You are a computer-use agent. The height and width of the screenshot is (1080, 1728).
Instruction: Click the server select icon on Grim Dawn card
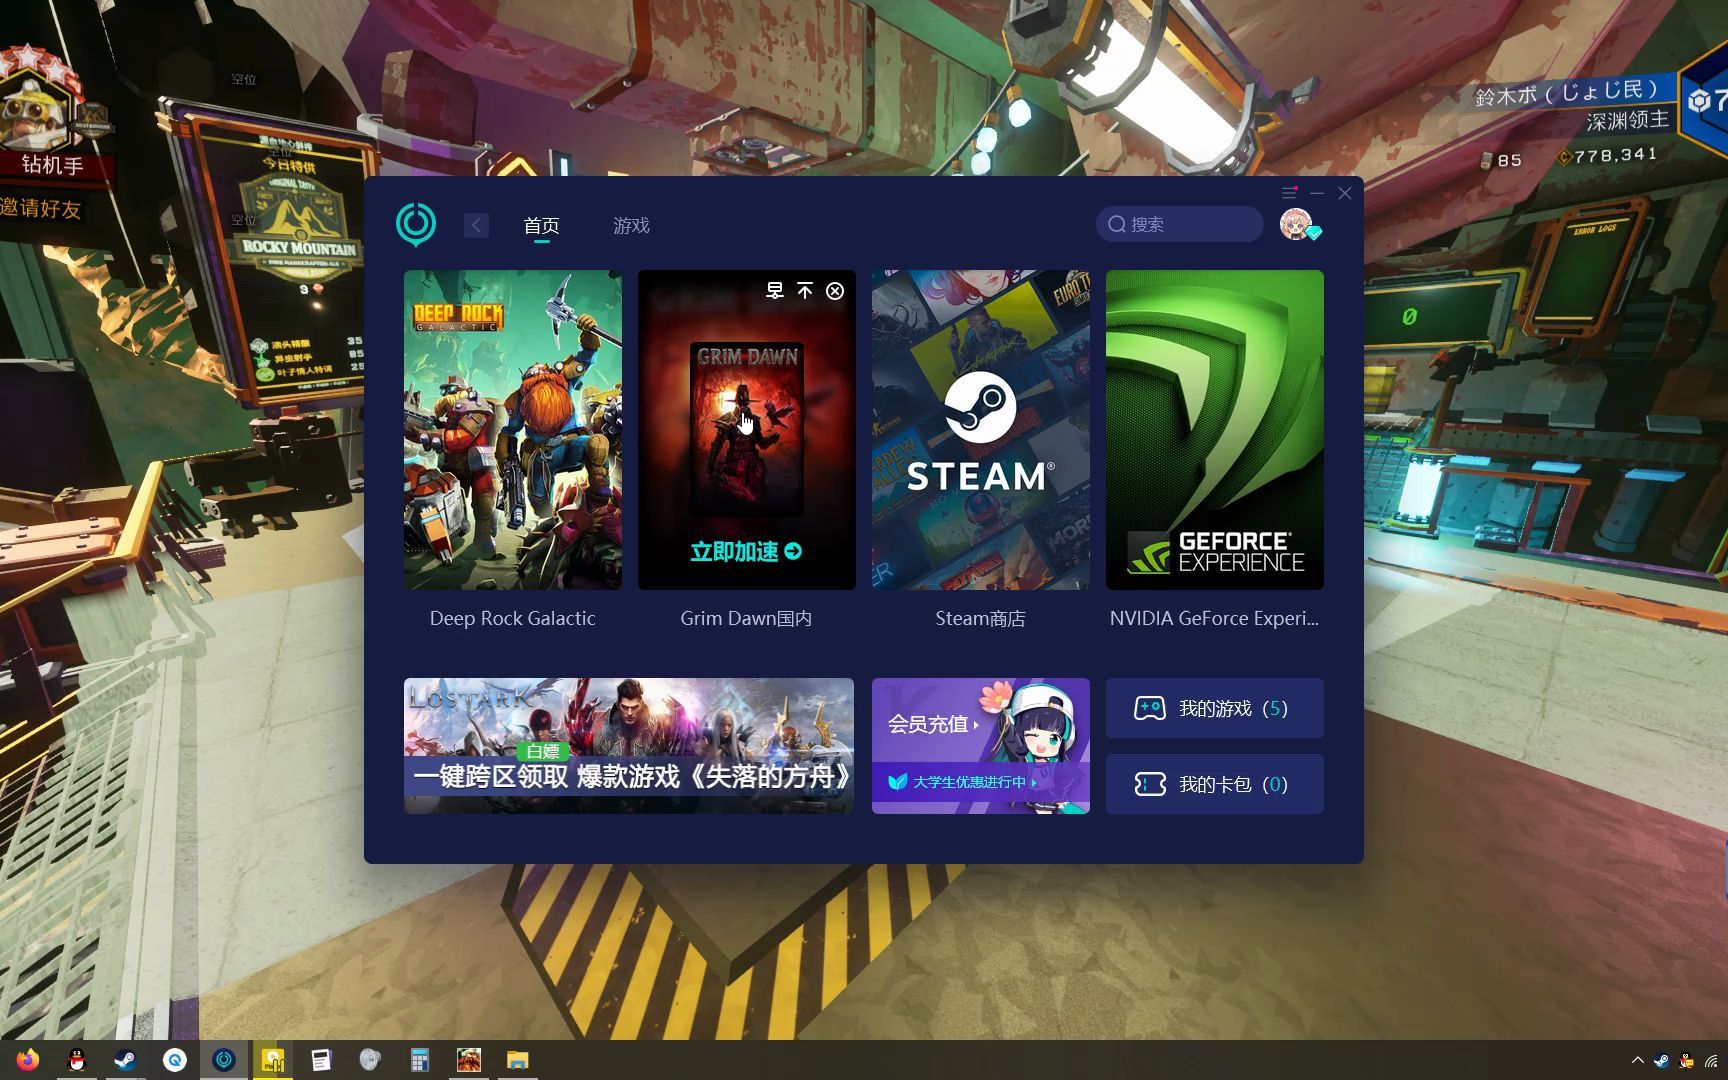(775, 291)
